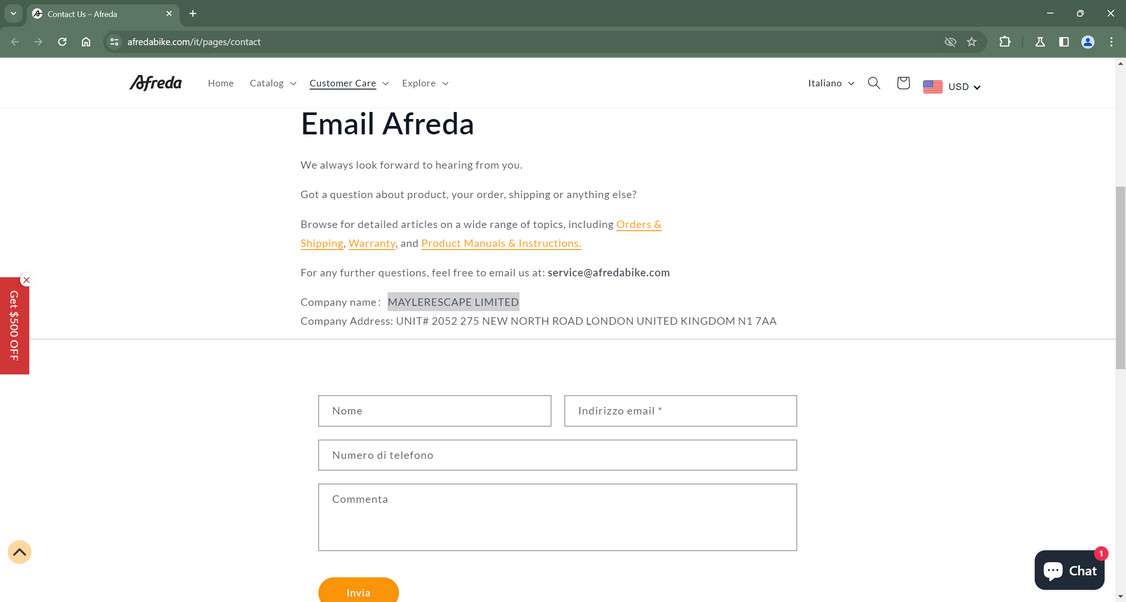Viewport: 1126px width, 602px height.
Task: Toggle the bookmark star in the address bar
Action: (x=971, y=42)
